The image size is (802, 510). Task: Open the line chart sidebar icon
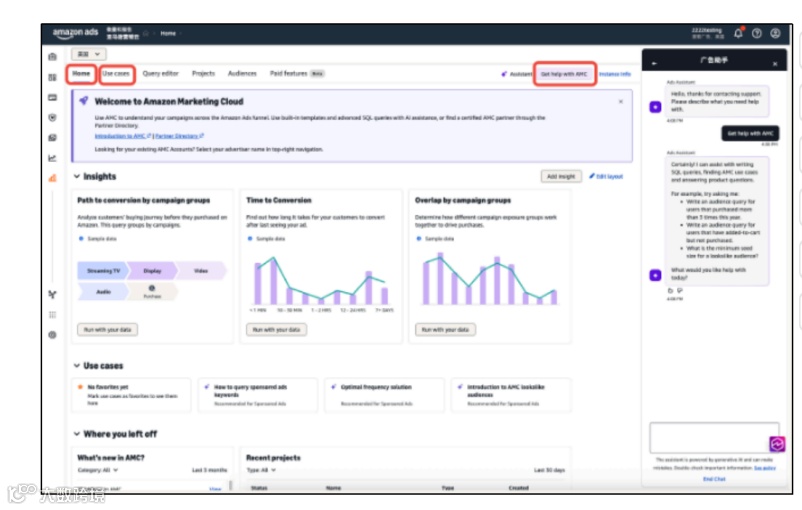[x=52, y=158]
